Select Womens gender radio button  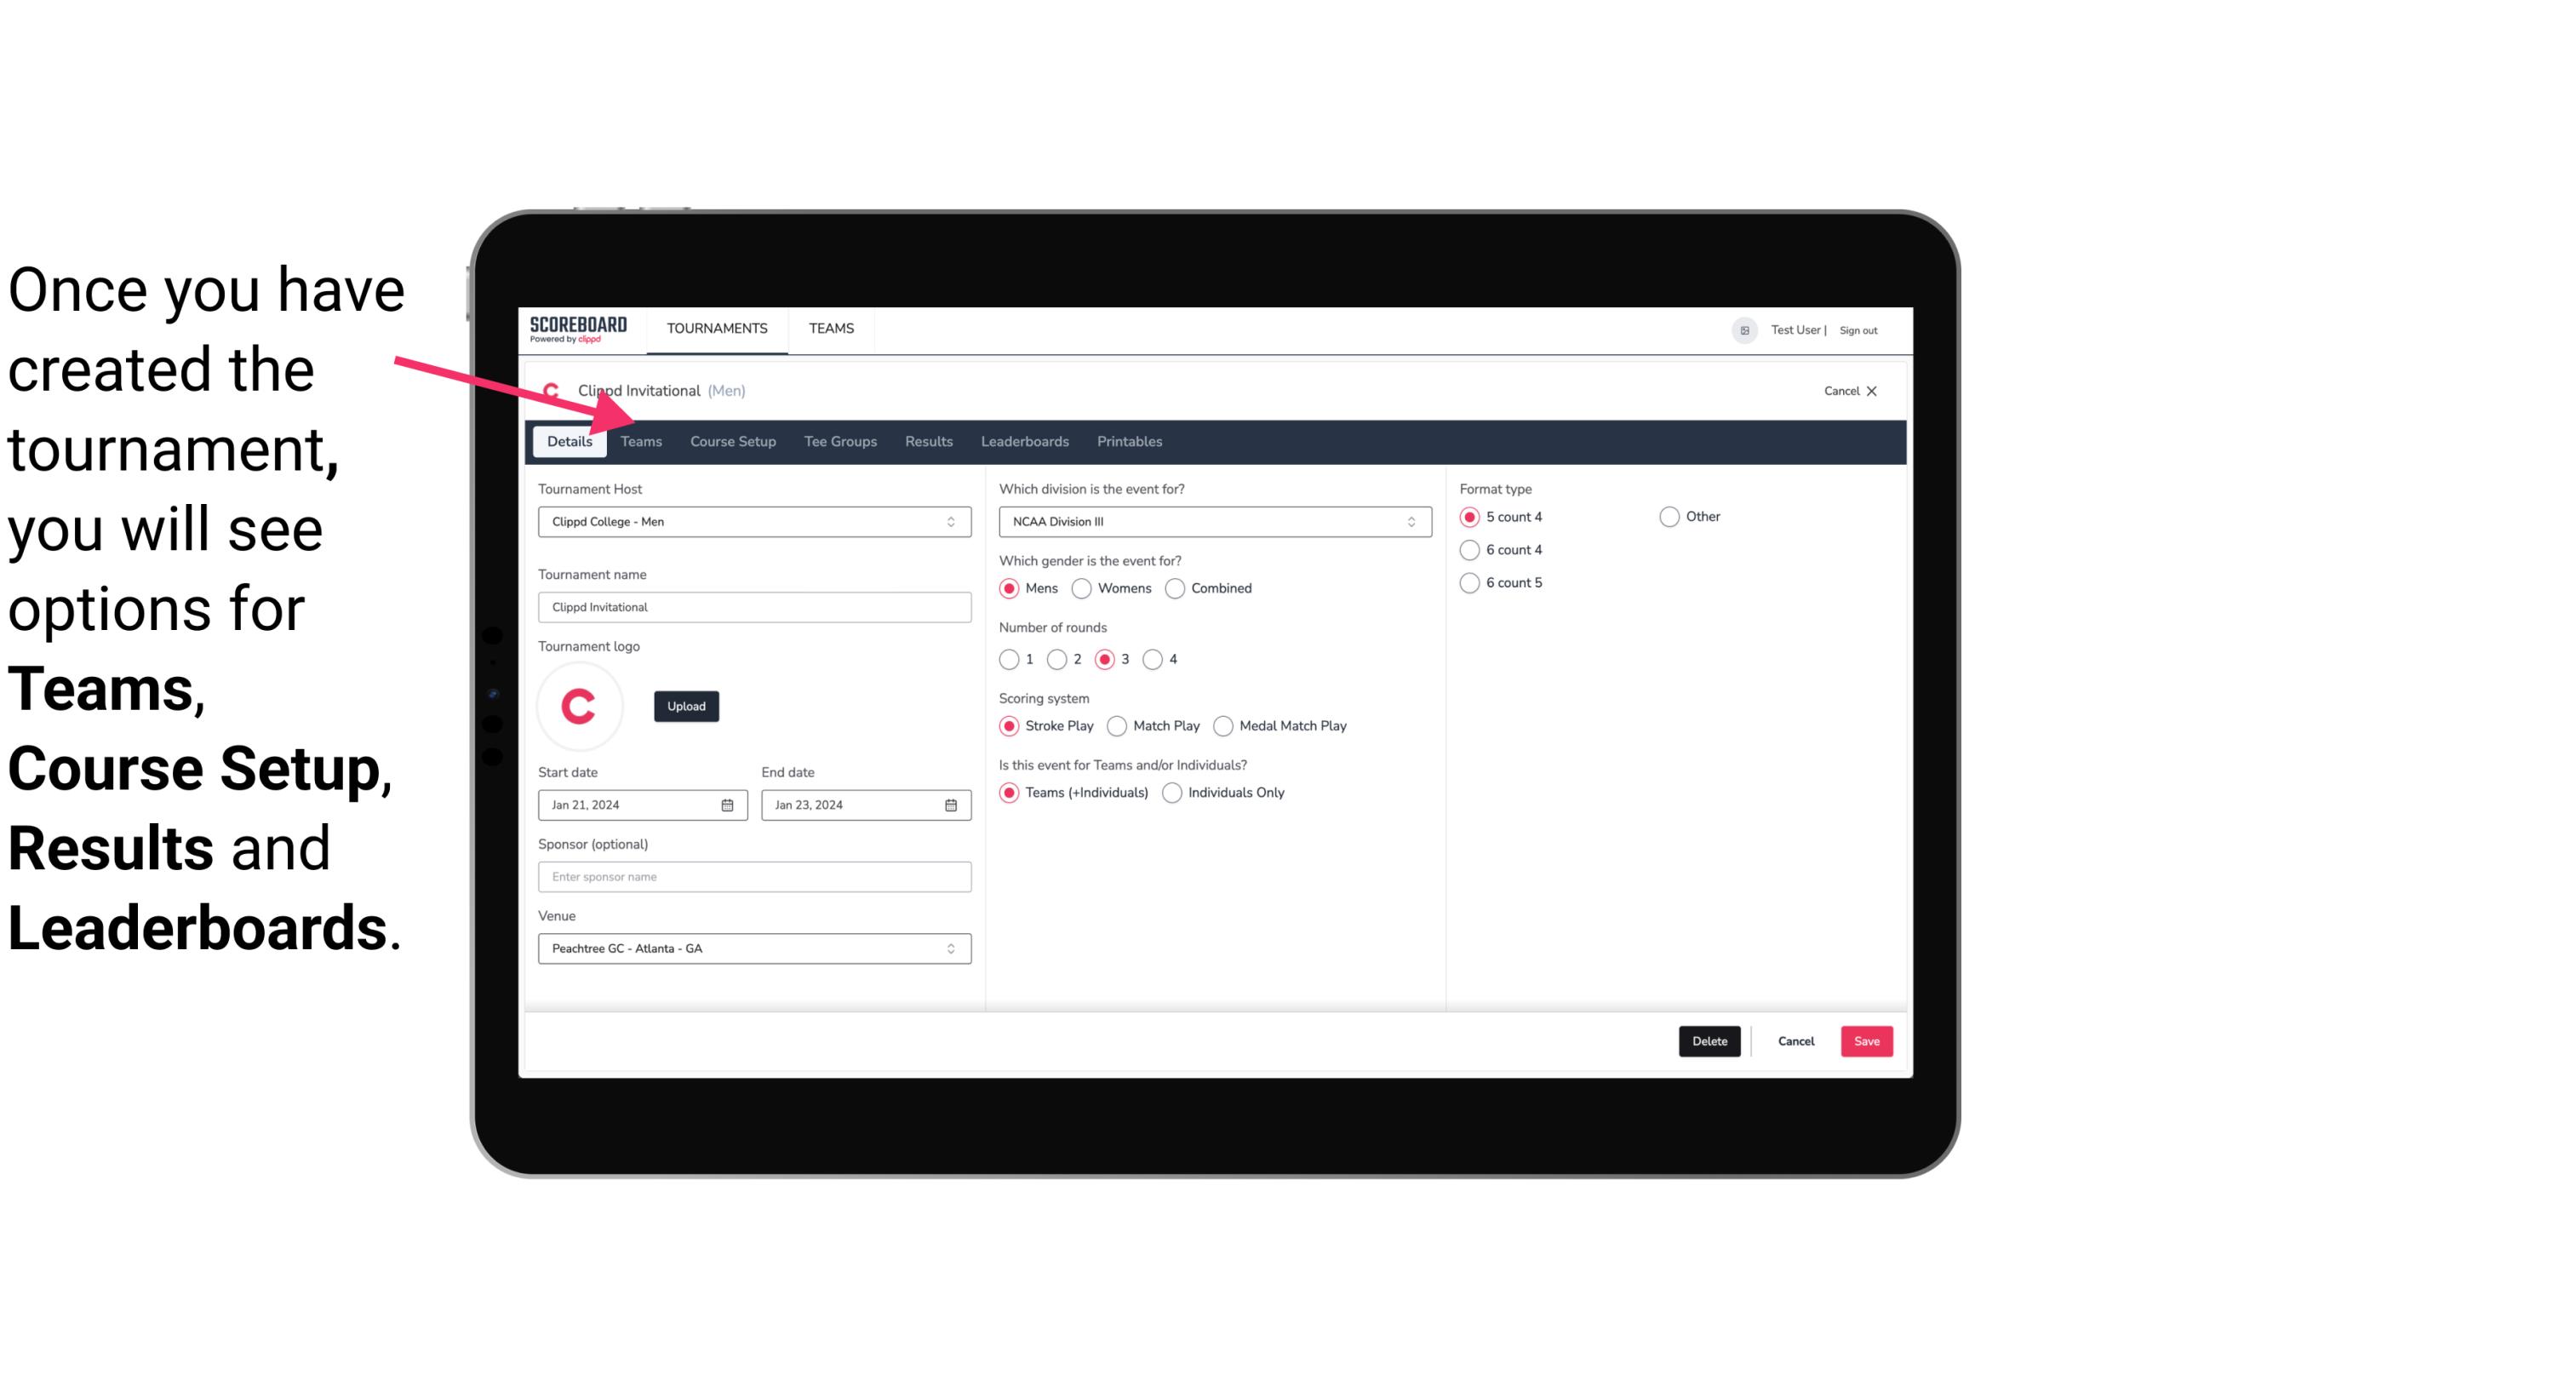pos(1082,587)
